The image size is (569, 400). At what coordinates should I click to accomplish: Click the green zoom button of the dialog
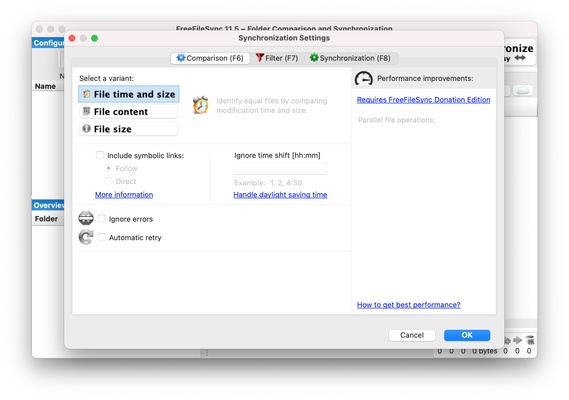(x=94, y=38)
